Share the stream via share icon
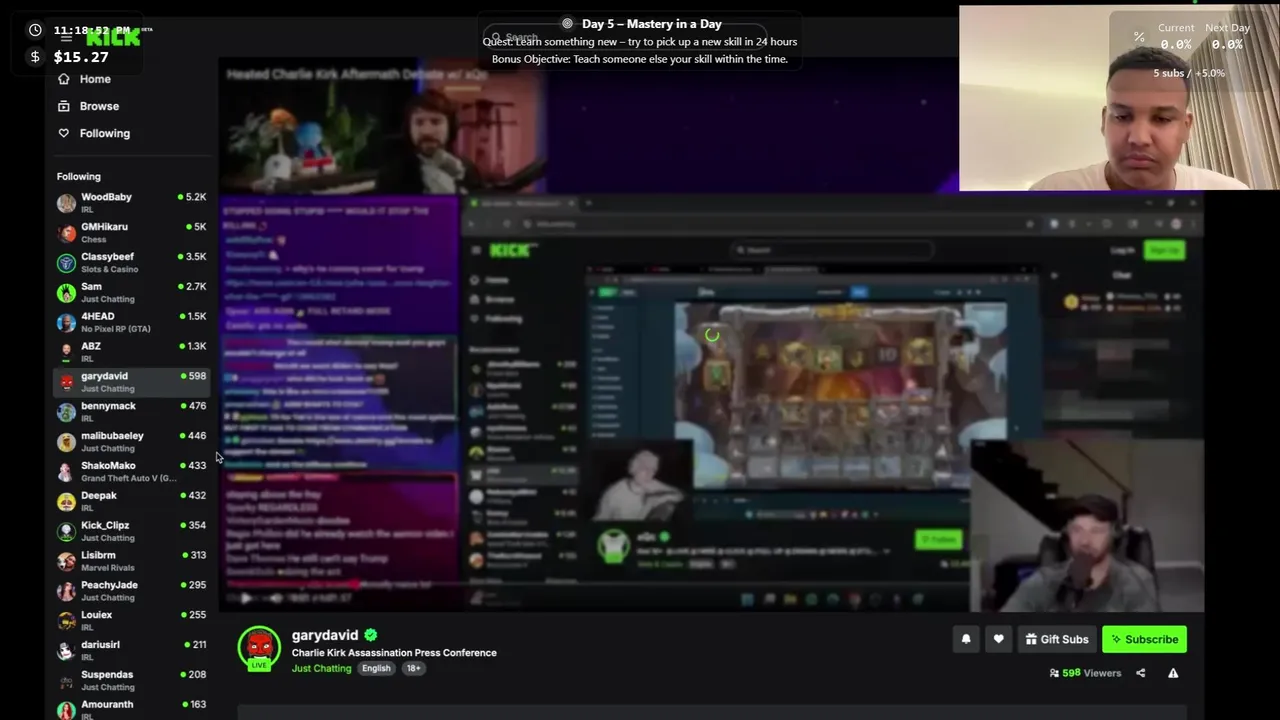Screen dimensions: 1280x720 tap(1140, 673)
